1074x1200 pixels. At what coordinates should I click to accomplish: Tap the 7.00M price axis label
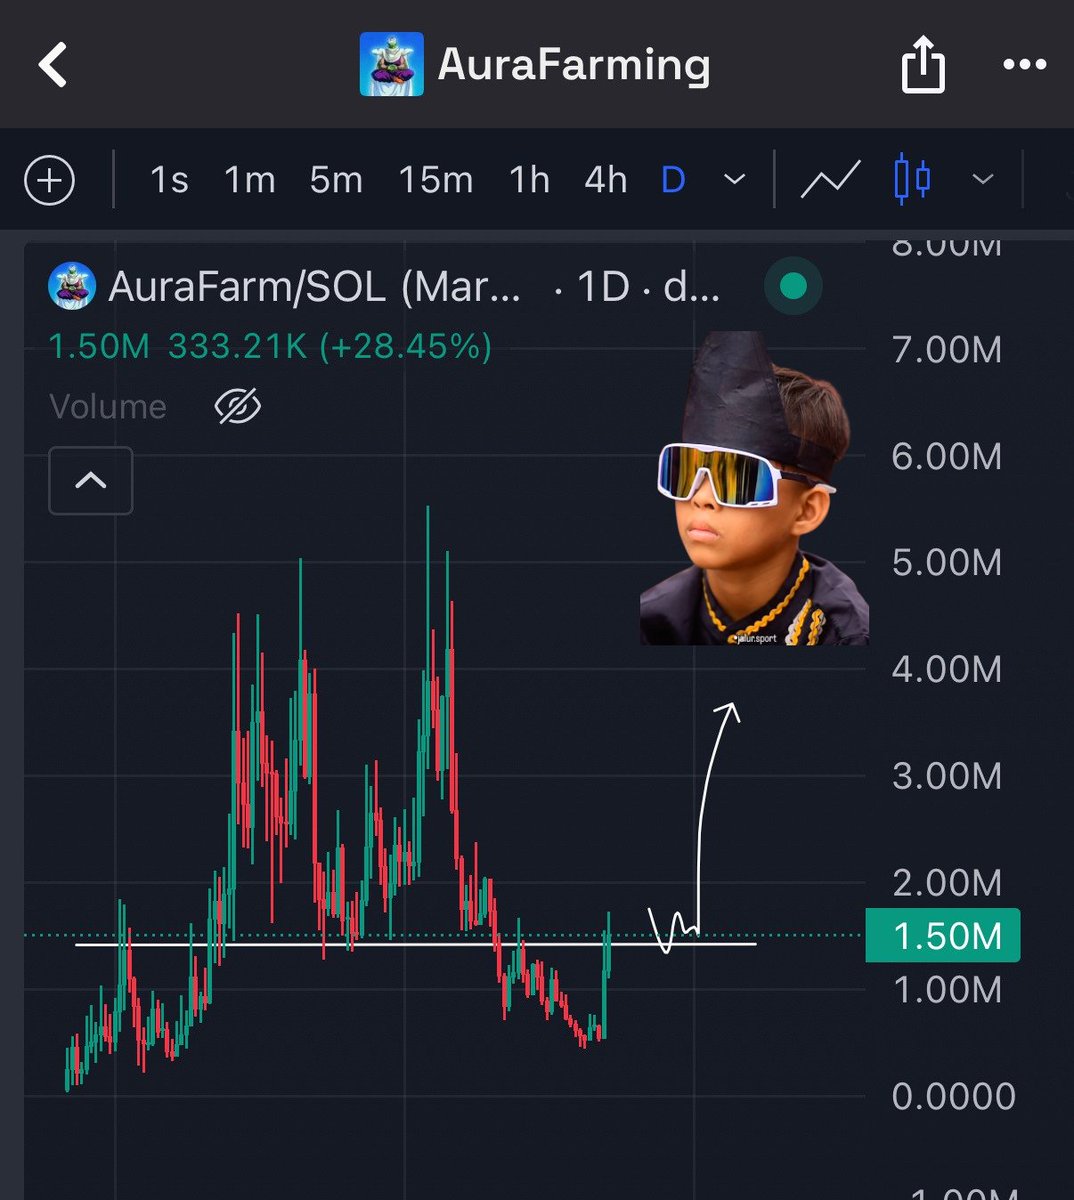point(946,350)
